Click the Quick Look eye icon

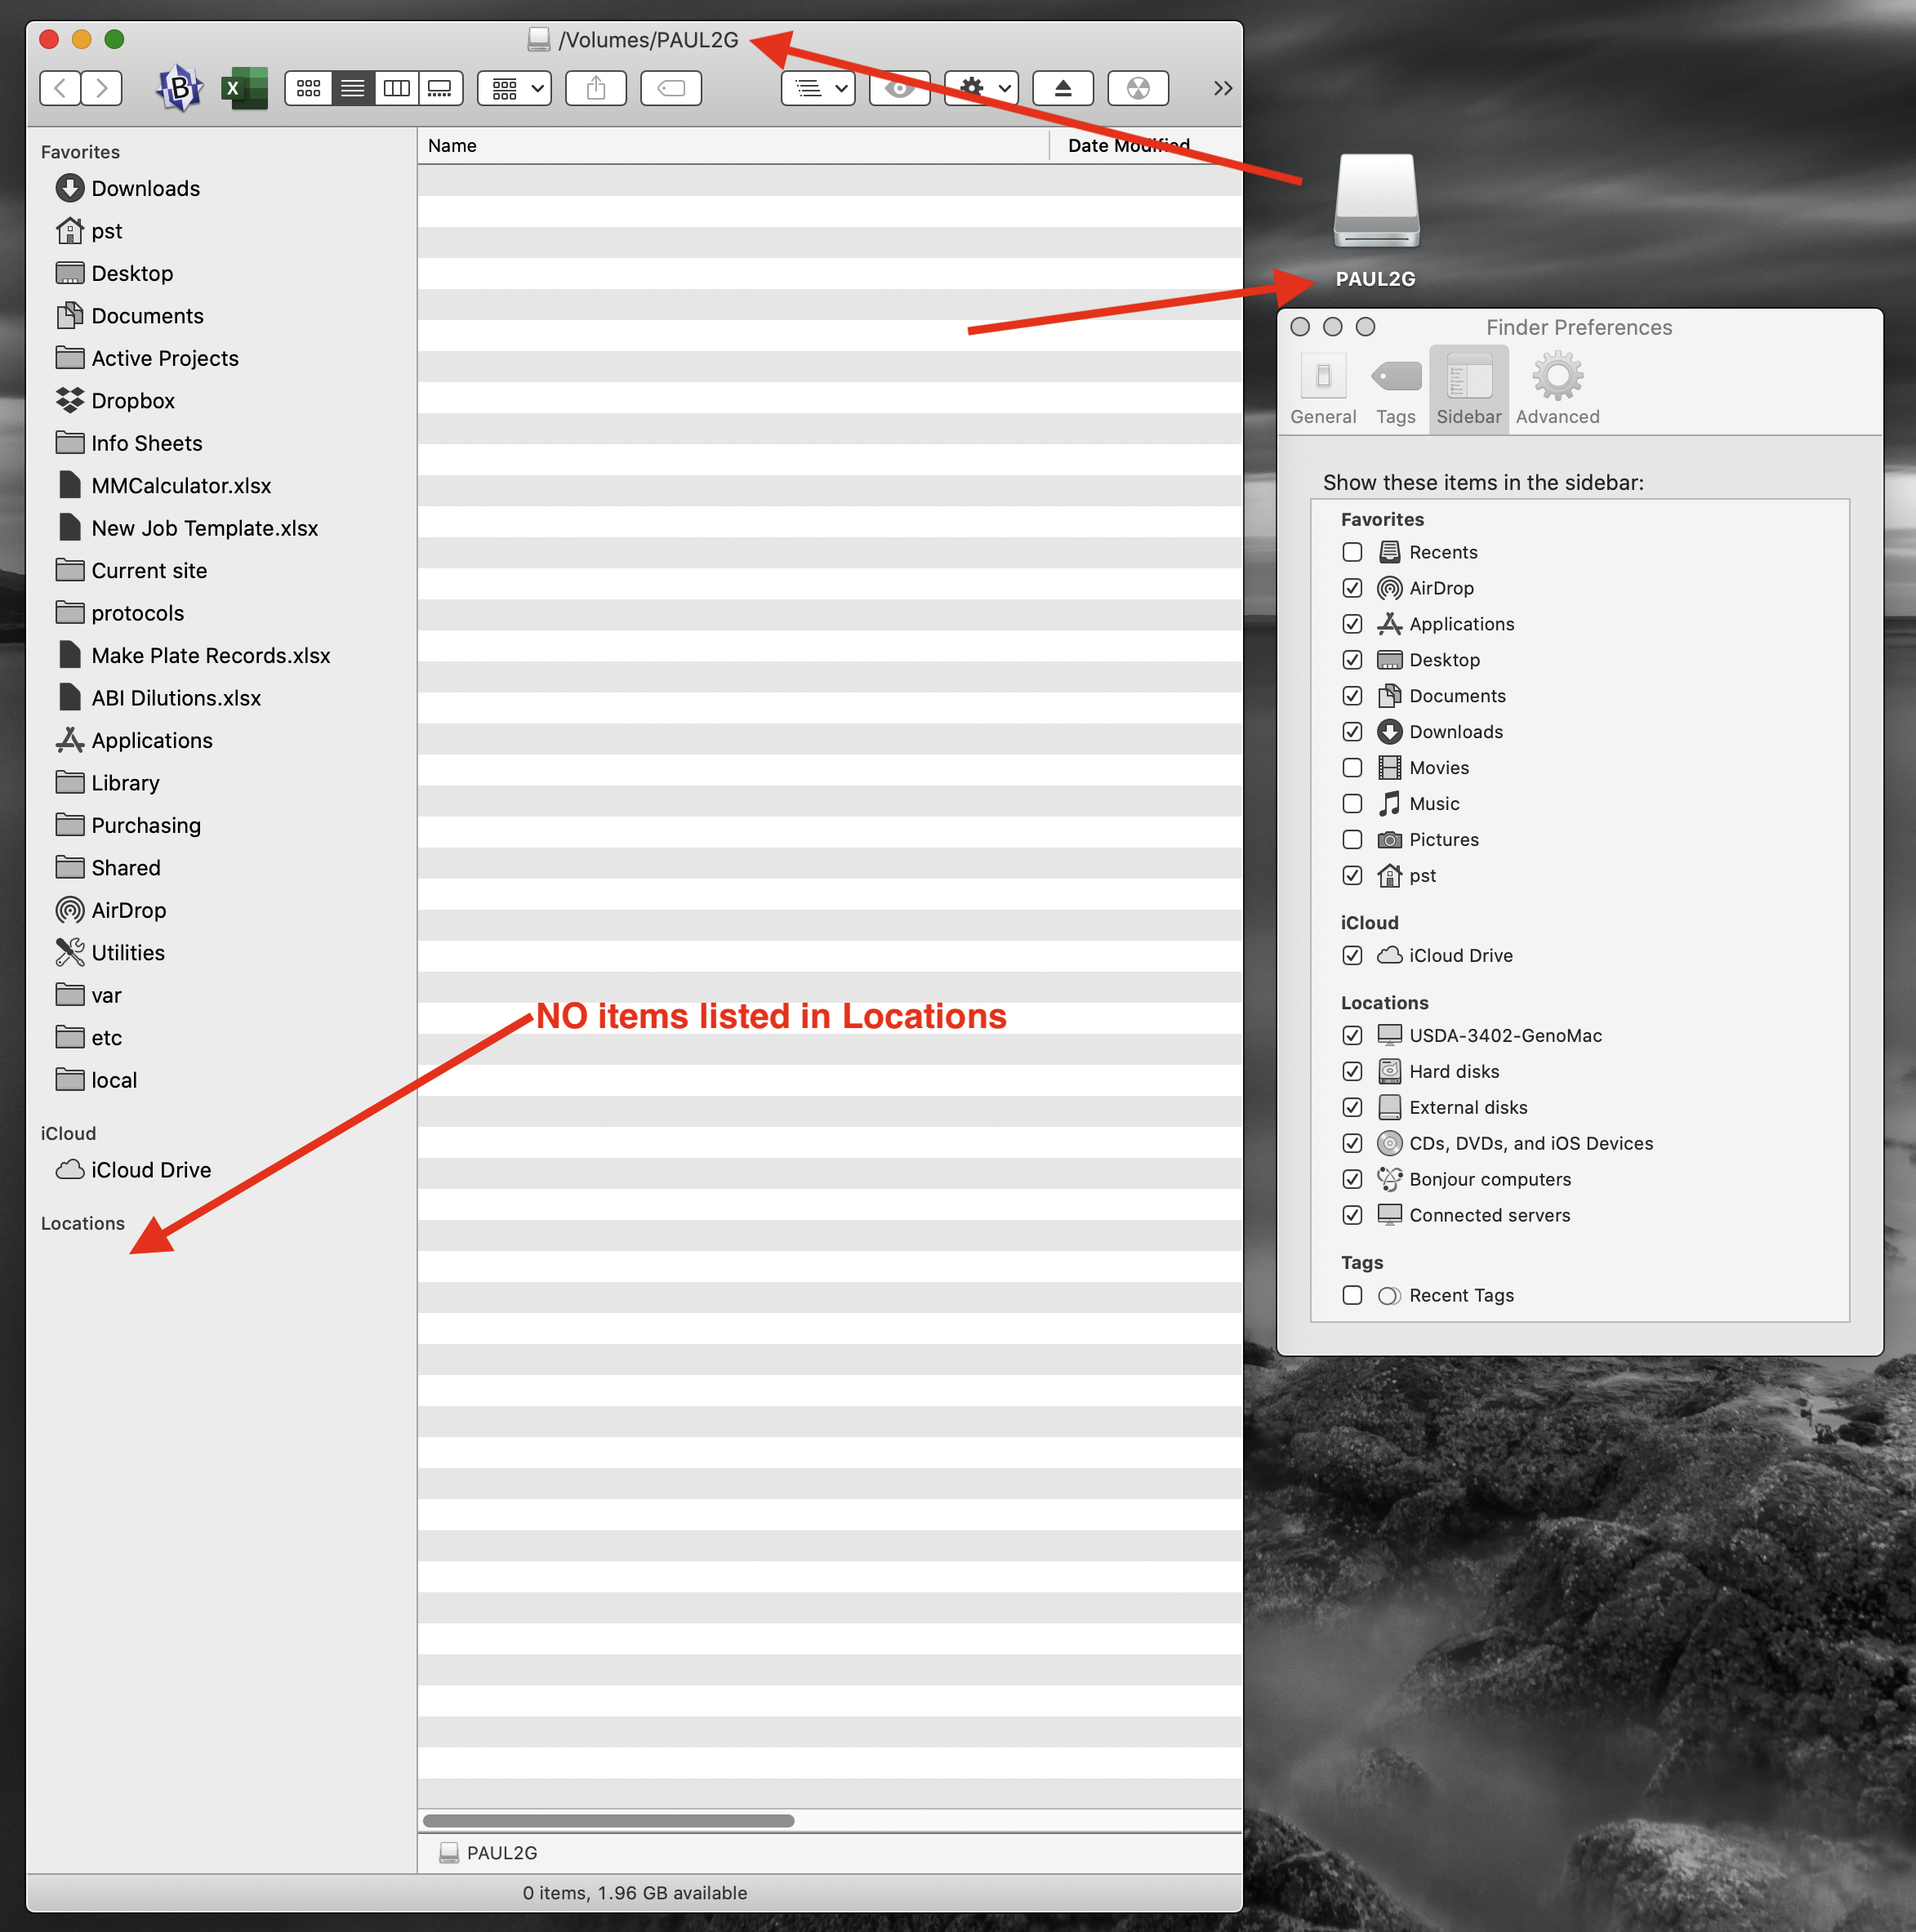[x=899, y=88]
